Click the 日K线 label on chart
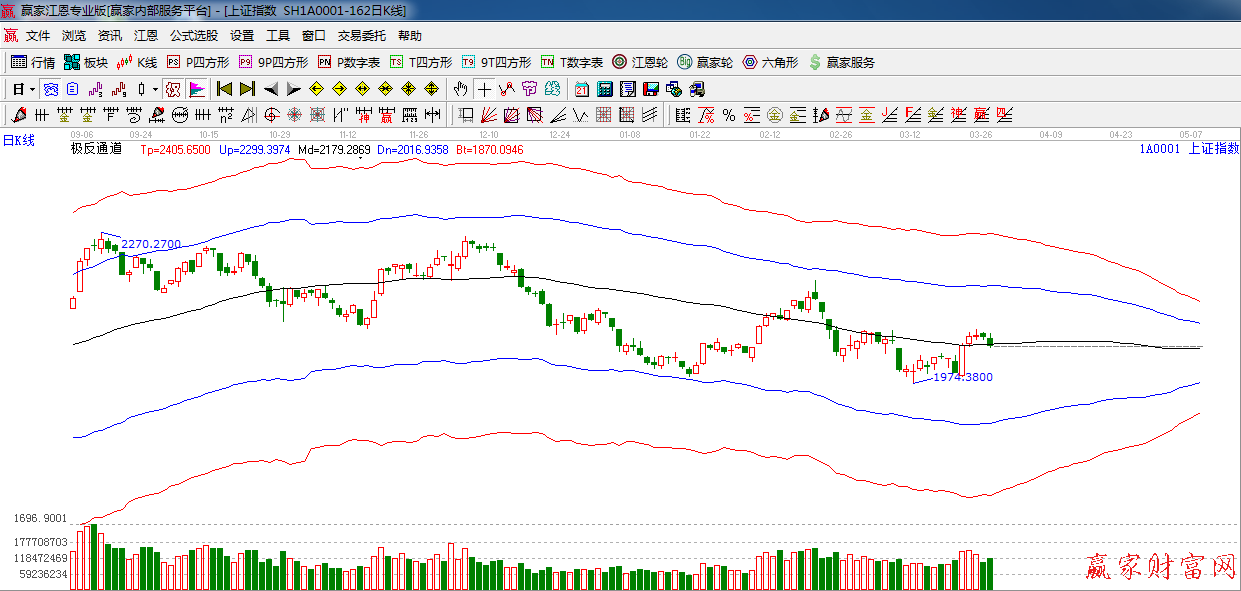This screenshot has height=591, width=1241. [18, 141]
